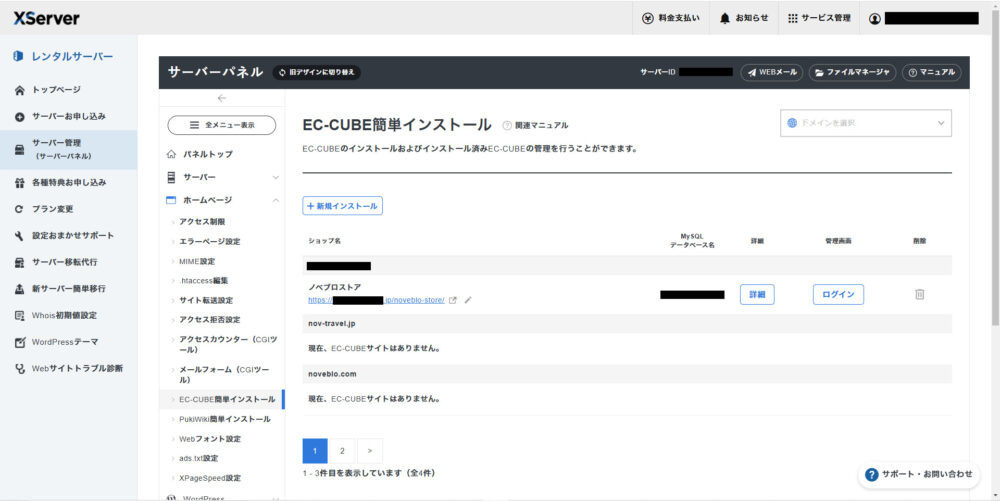
Task: Open the ドメインを選択 dropdown
Action: [865, 123]
